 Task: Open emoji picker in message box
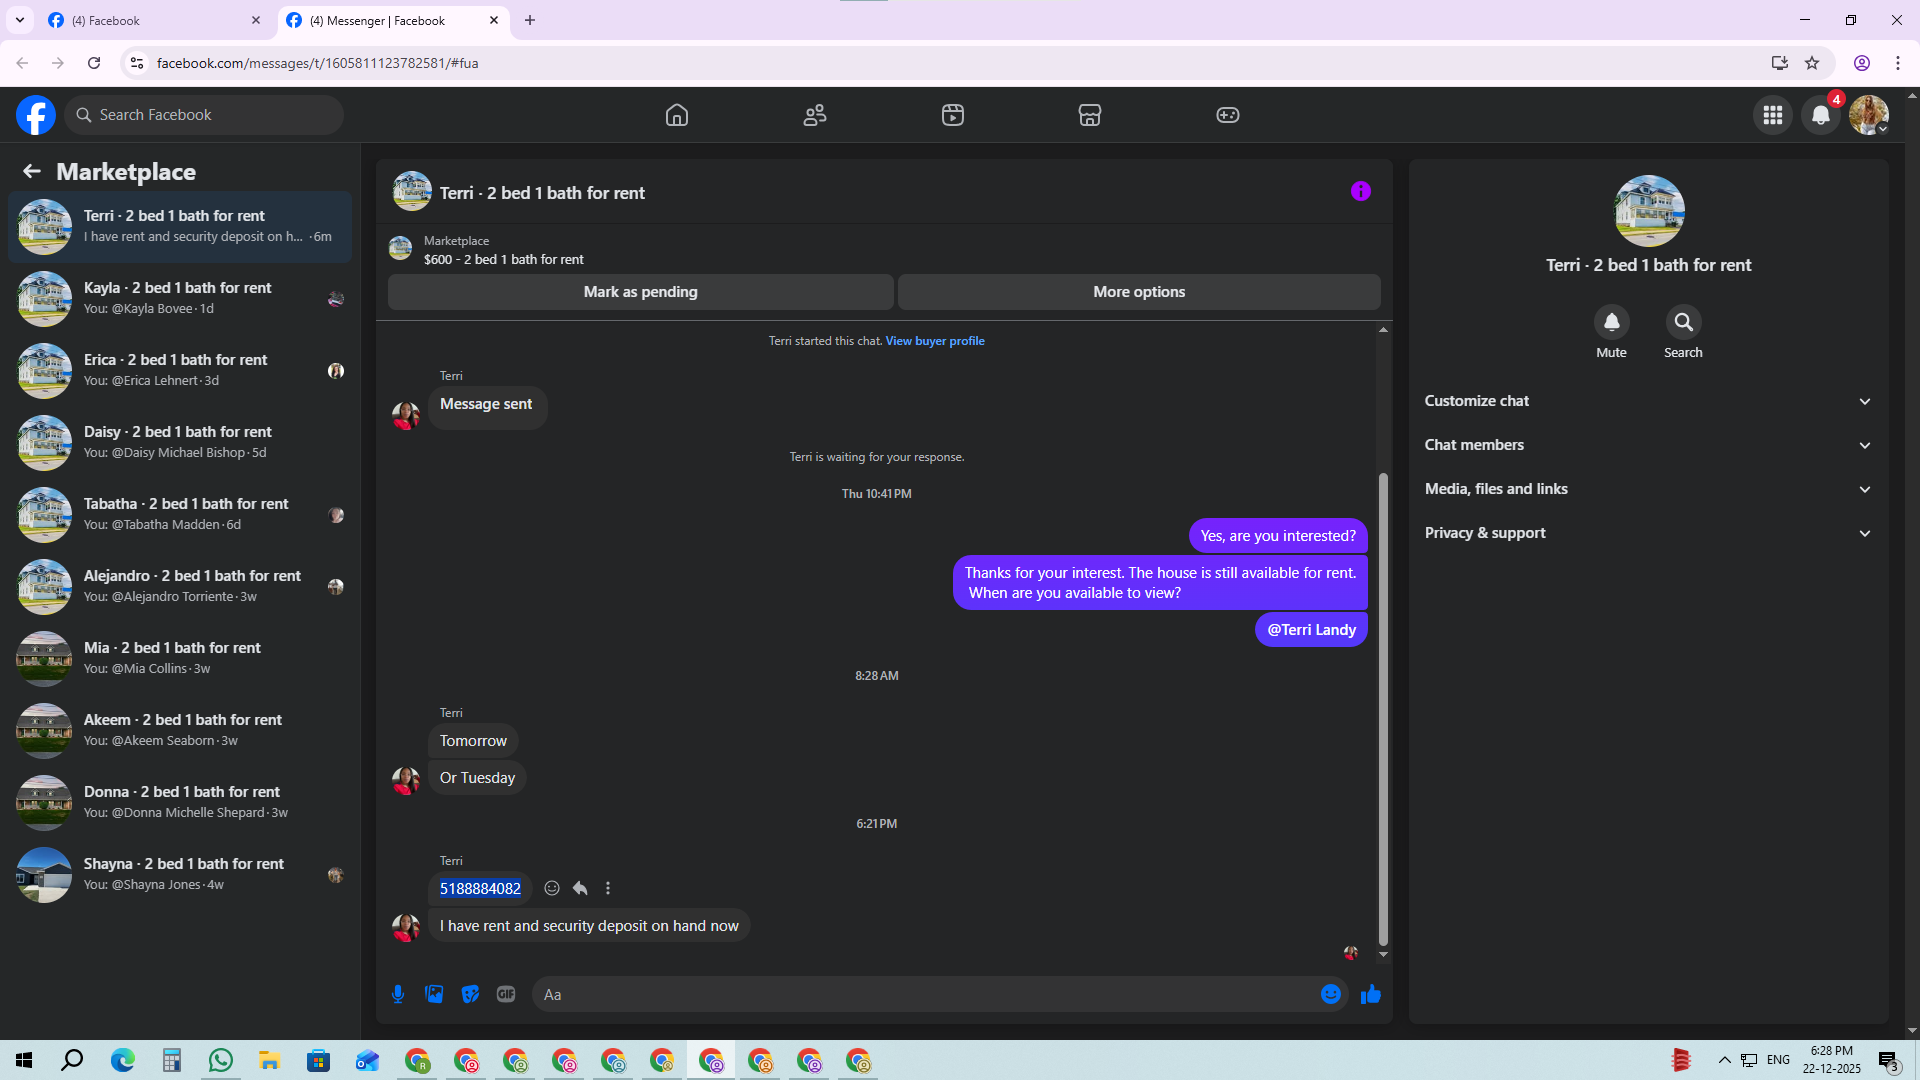click(1330, 994)
